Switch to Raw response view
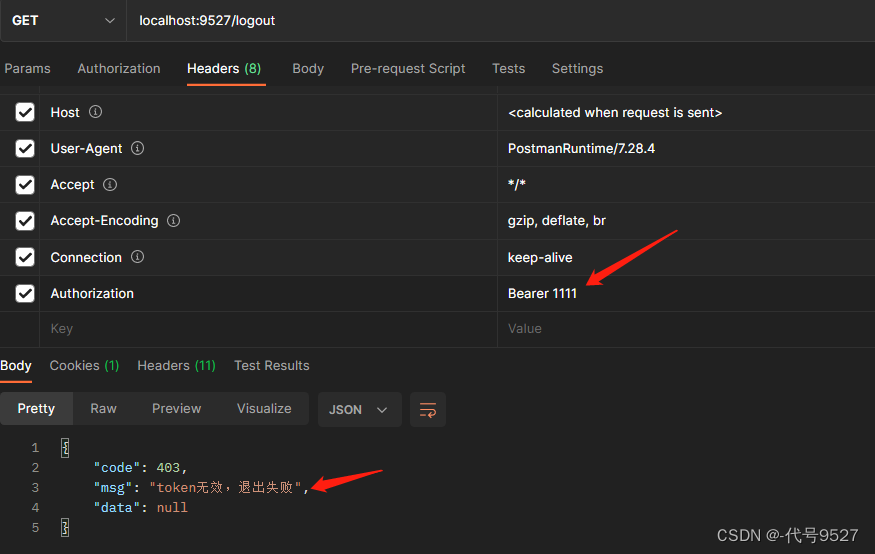This screenshot has height=554, width=875. point(103,408)
